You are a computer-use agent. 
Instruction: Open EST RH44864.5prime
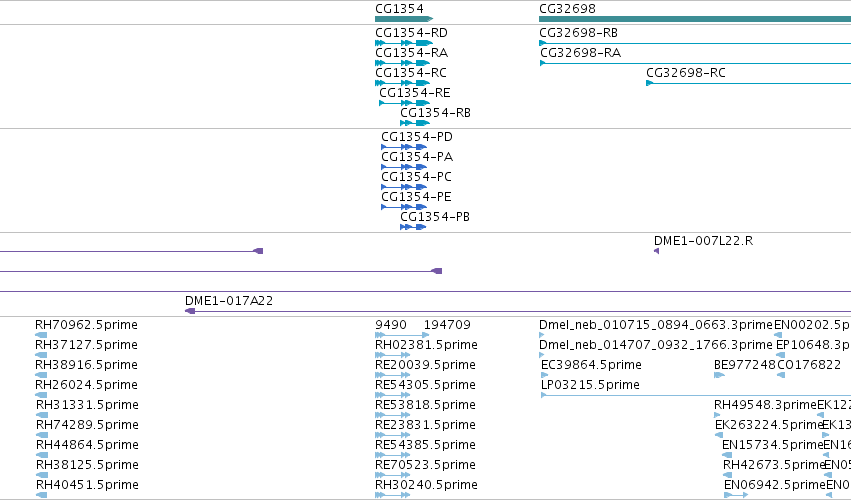tap(87, 445)
